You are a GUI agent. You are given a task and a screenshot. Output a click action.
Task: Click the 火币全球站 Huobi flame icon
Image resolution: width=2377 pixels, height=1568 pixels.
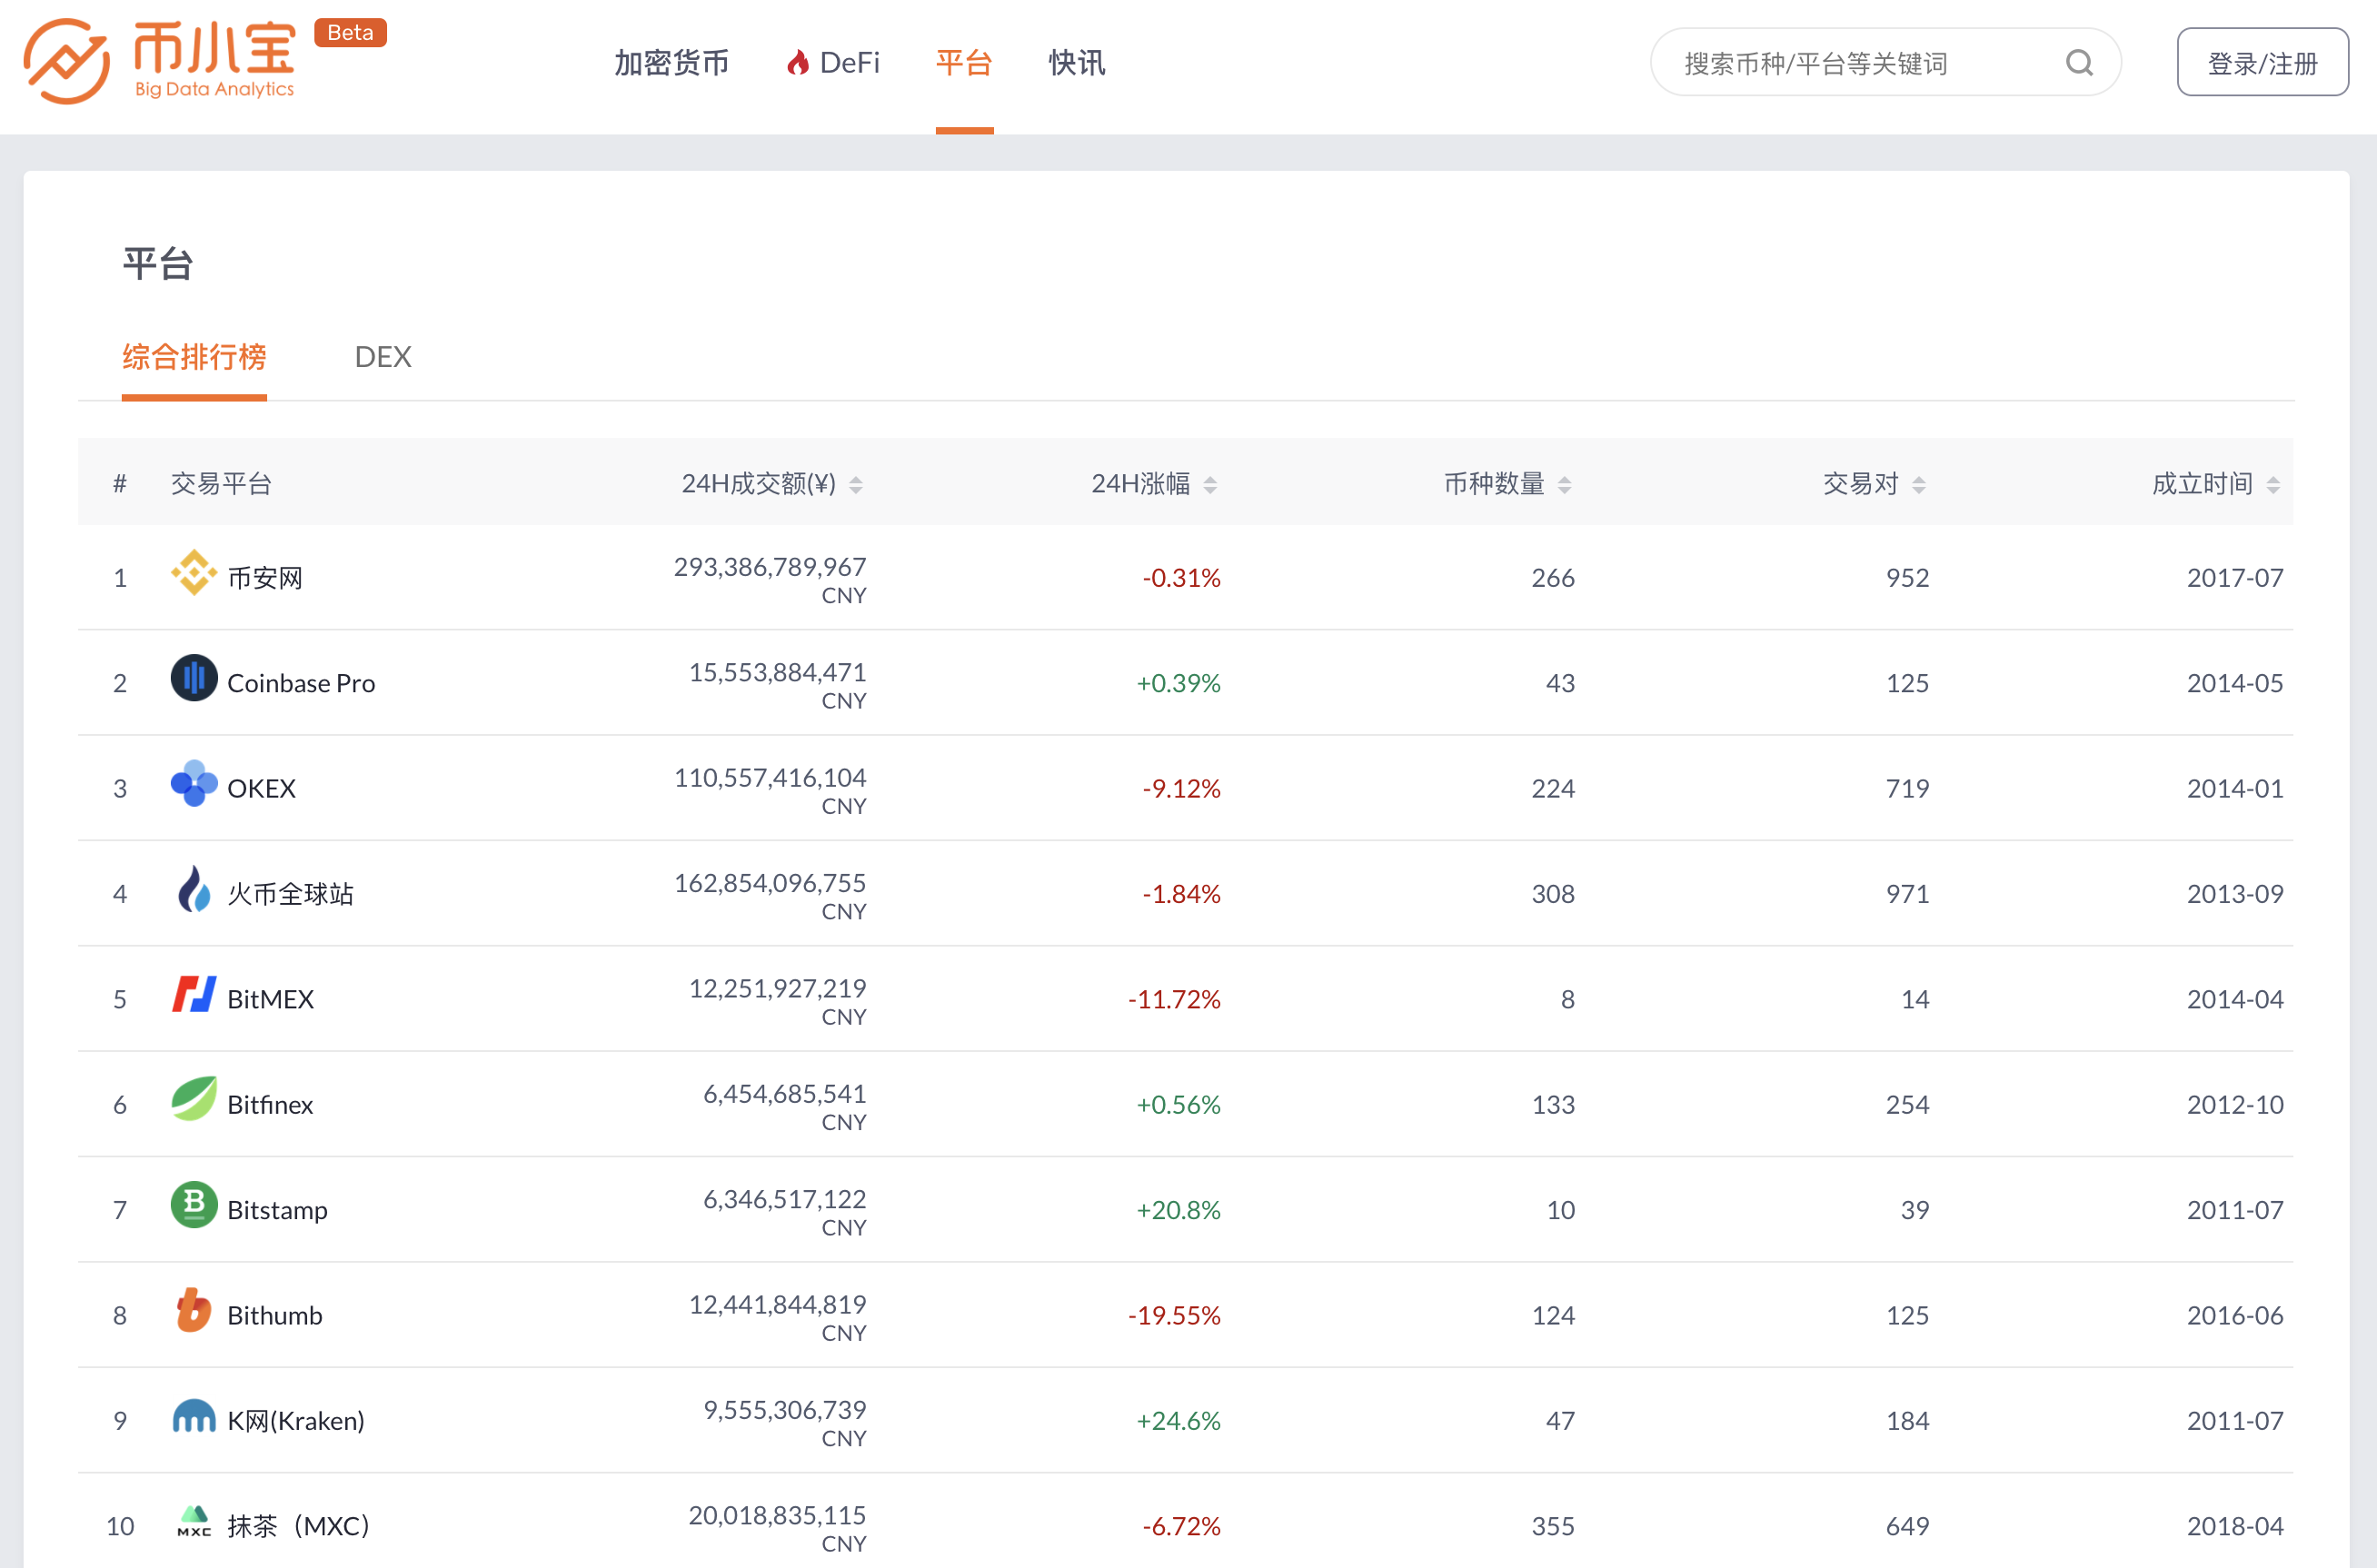[193, 893]
